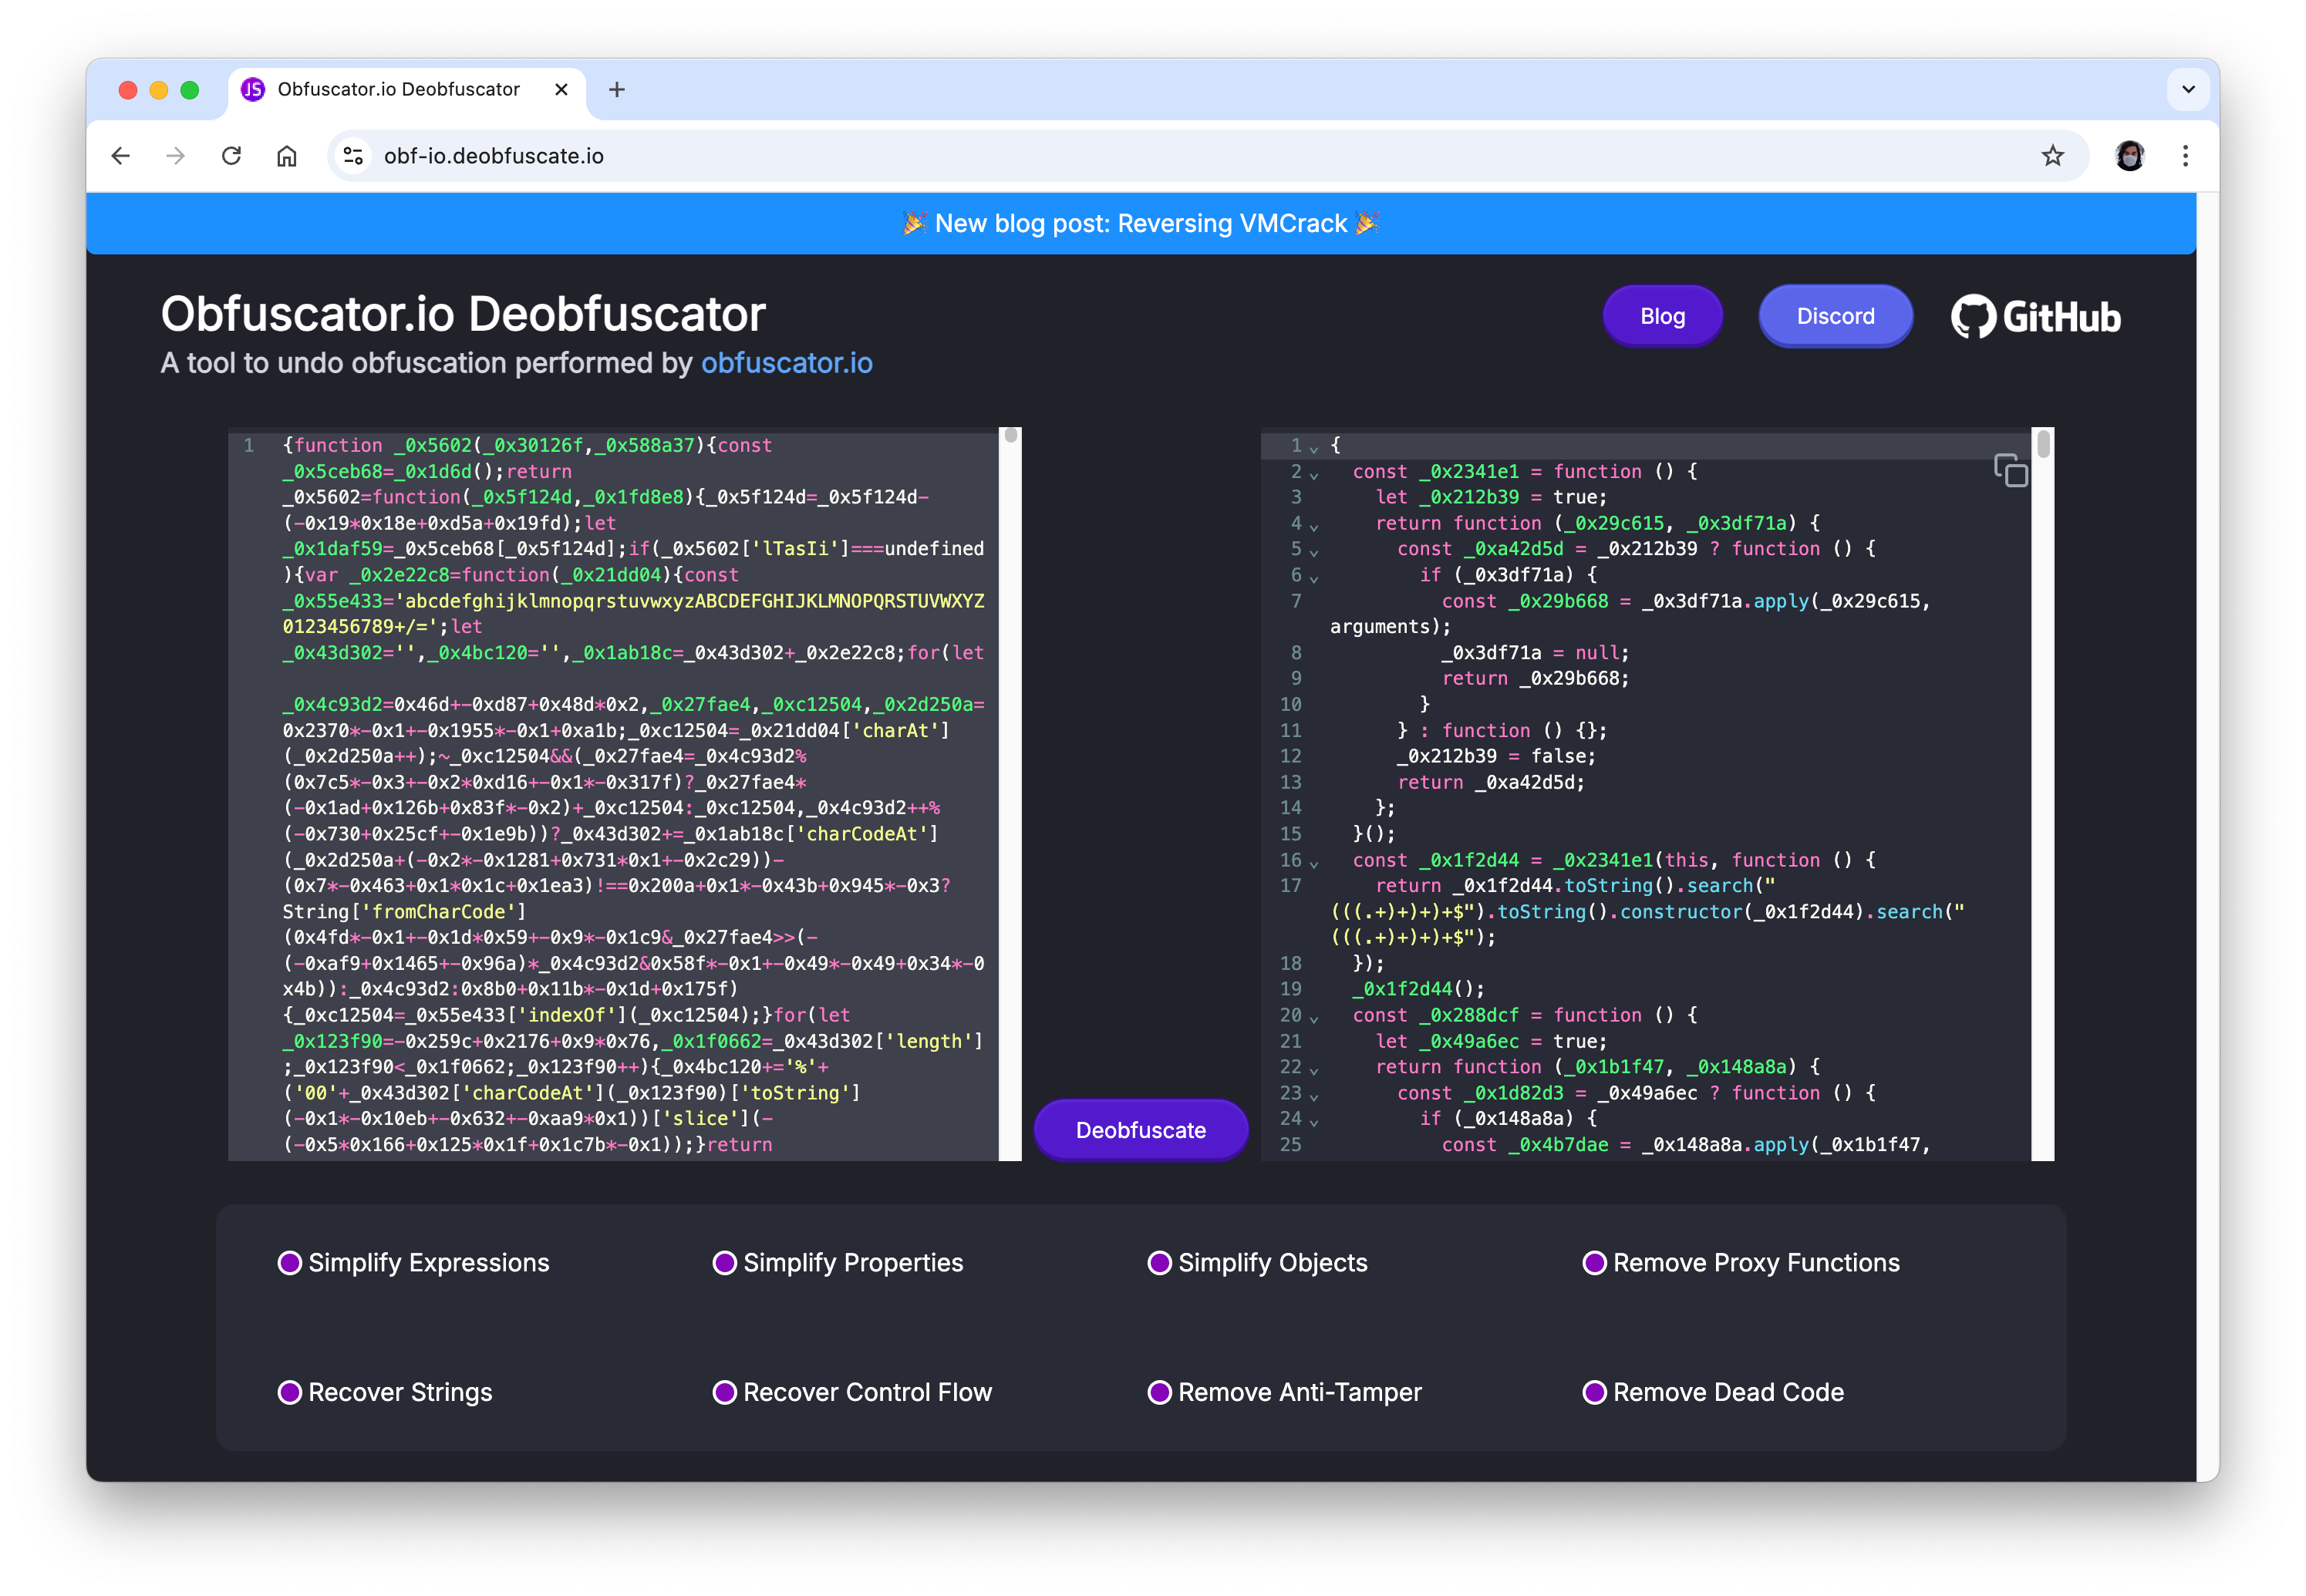Viewport: 2306px width, 1596px height.
Task: Go to the browser home page
Action: coord(287,156)
